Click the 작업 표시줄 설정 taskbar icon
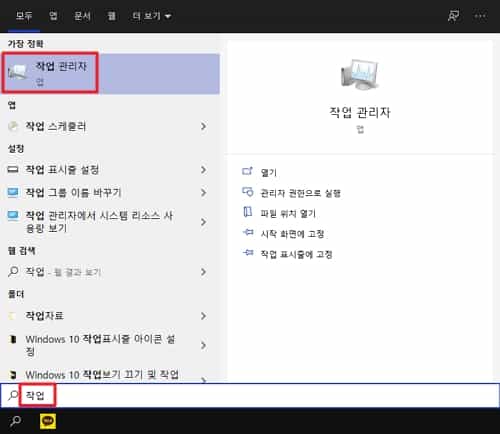 [13, 170]
